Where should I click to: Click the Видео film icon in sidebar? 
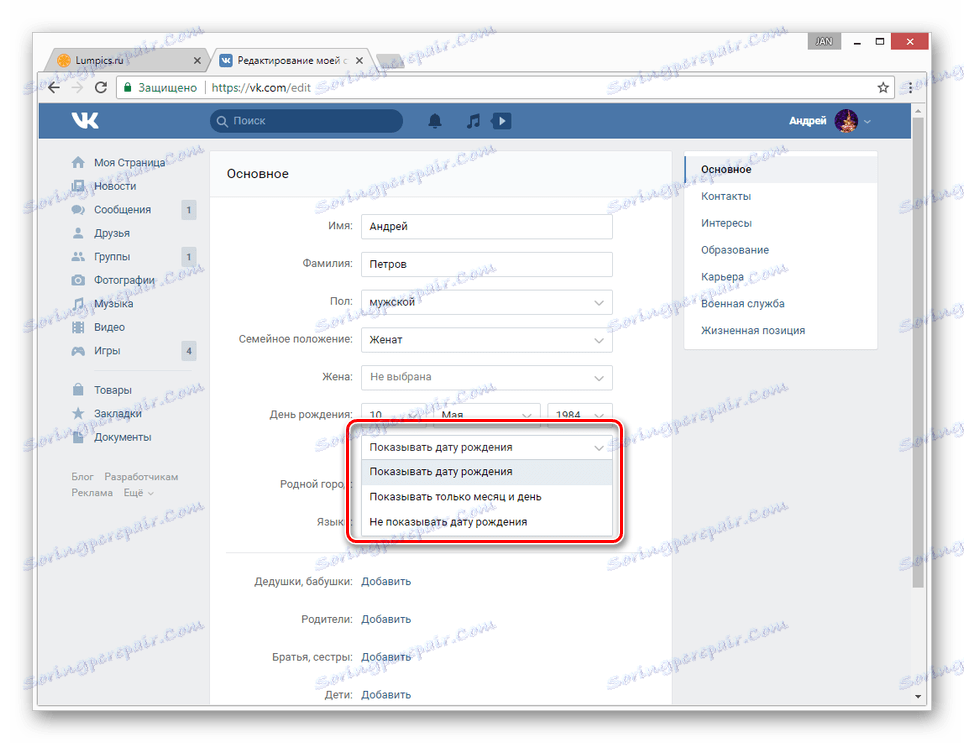pyautogui.click(x=78, y=327)
